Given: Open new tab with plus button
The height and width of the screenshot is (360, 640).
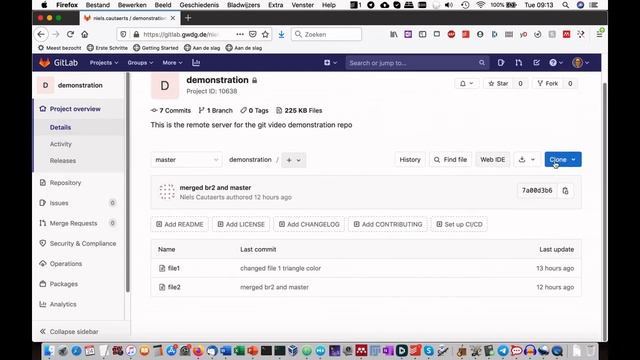Looking at the screenshot, I should (x=188, y=18).
